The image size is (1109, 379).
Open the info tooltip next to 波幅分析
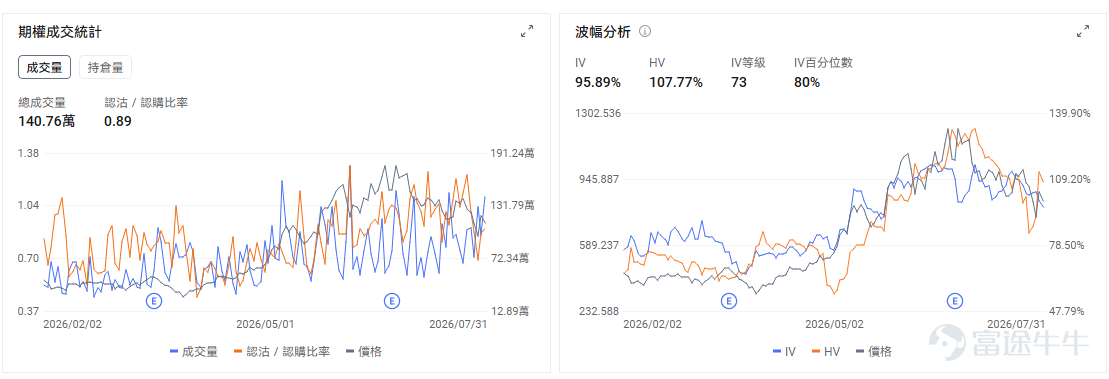(645, 31)
